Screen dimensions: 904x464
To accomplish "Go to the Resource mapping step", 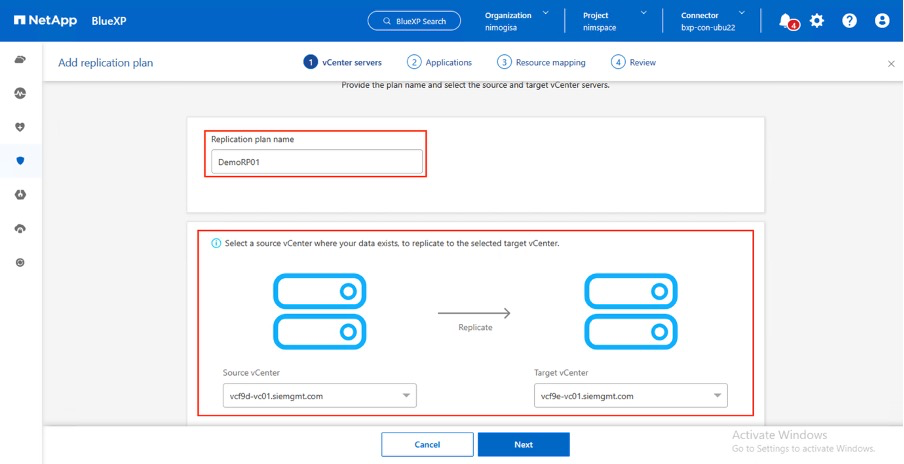I will tap(542, 62).
